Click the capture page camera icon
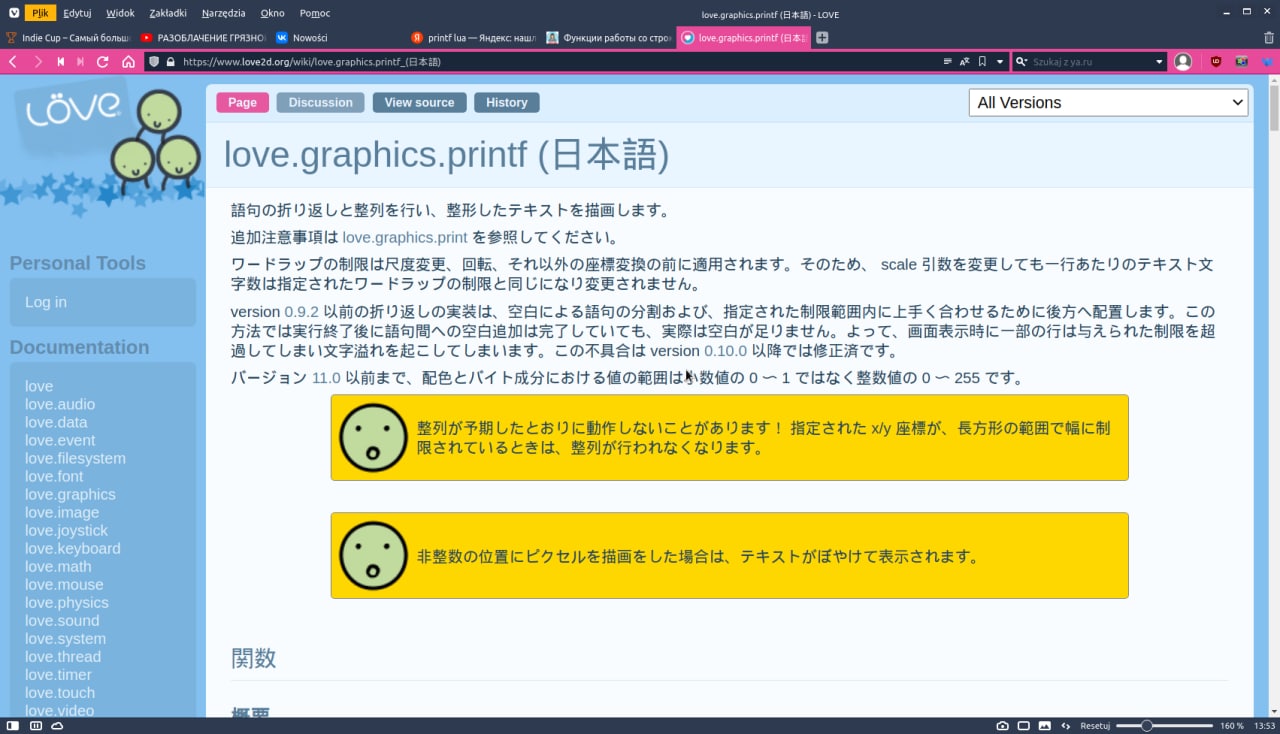The width and height of the screenshot is (1280, 734). pos(1003,726)
